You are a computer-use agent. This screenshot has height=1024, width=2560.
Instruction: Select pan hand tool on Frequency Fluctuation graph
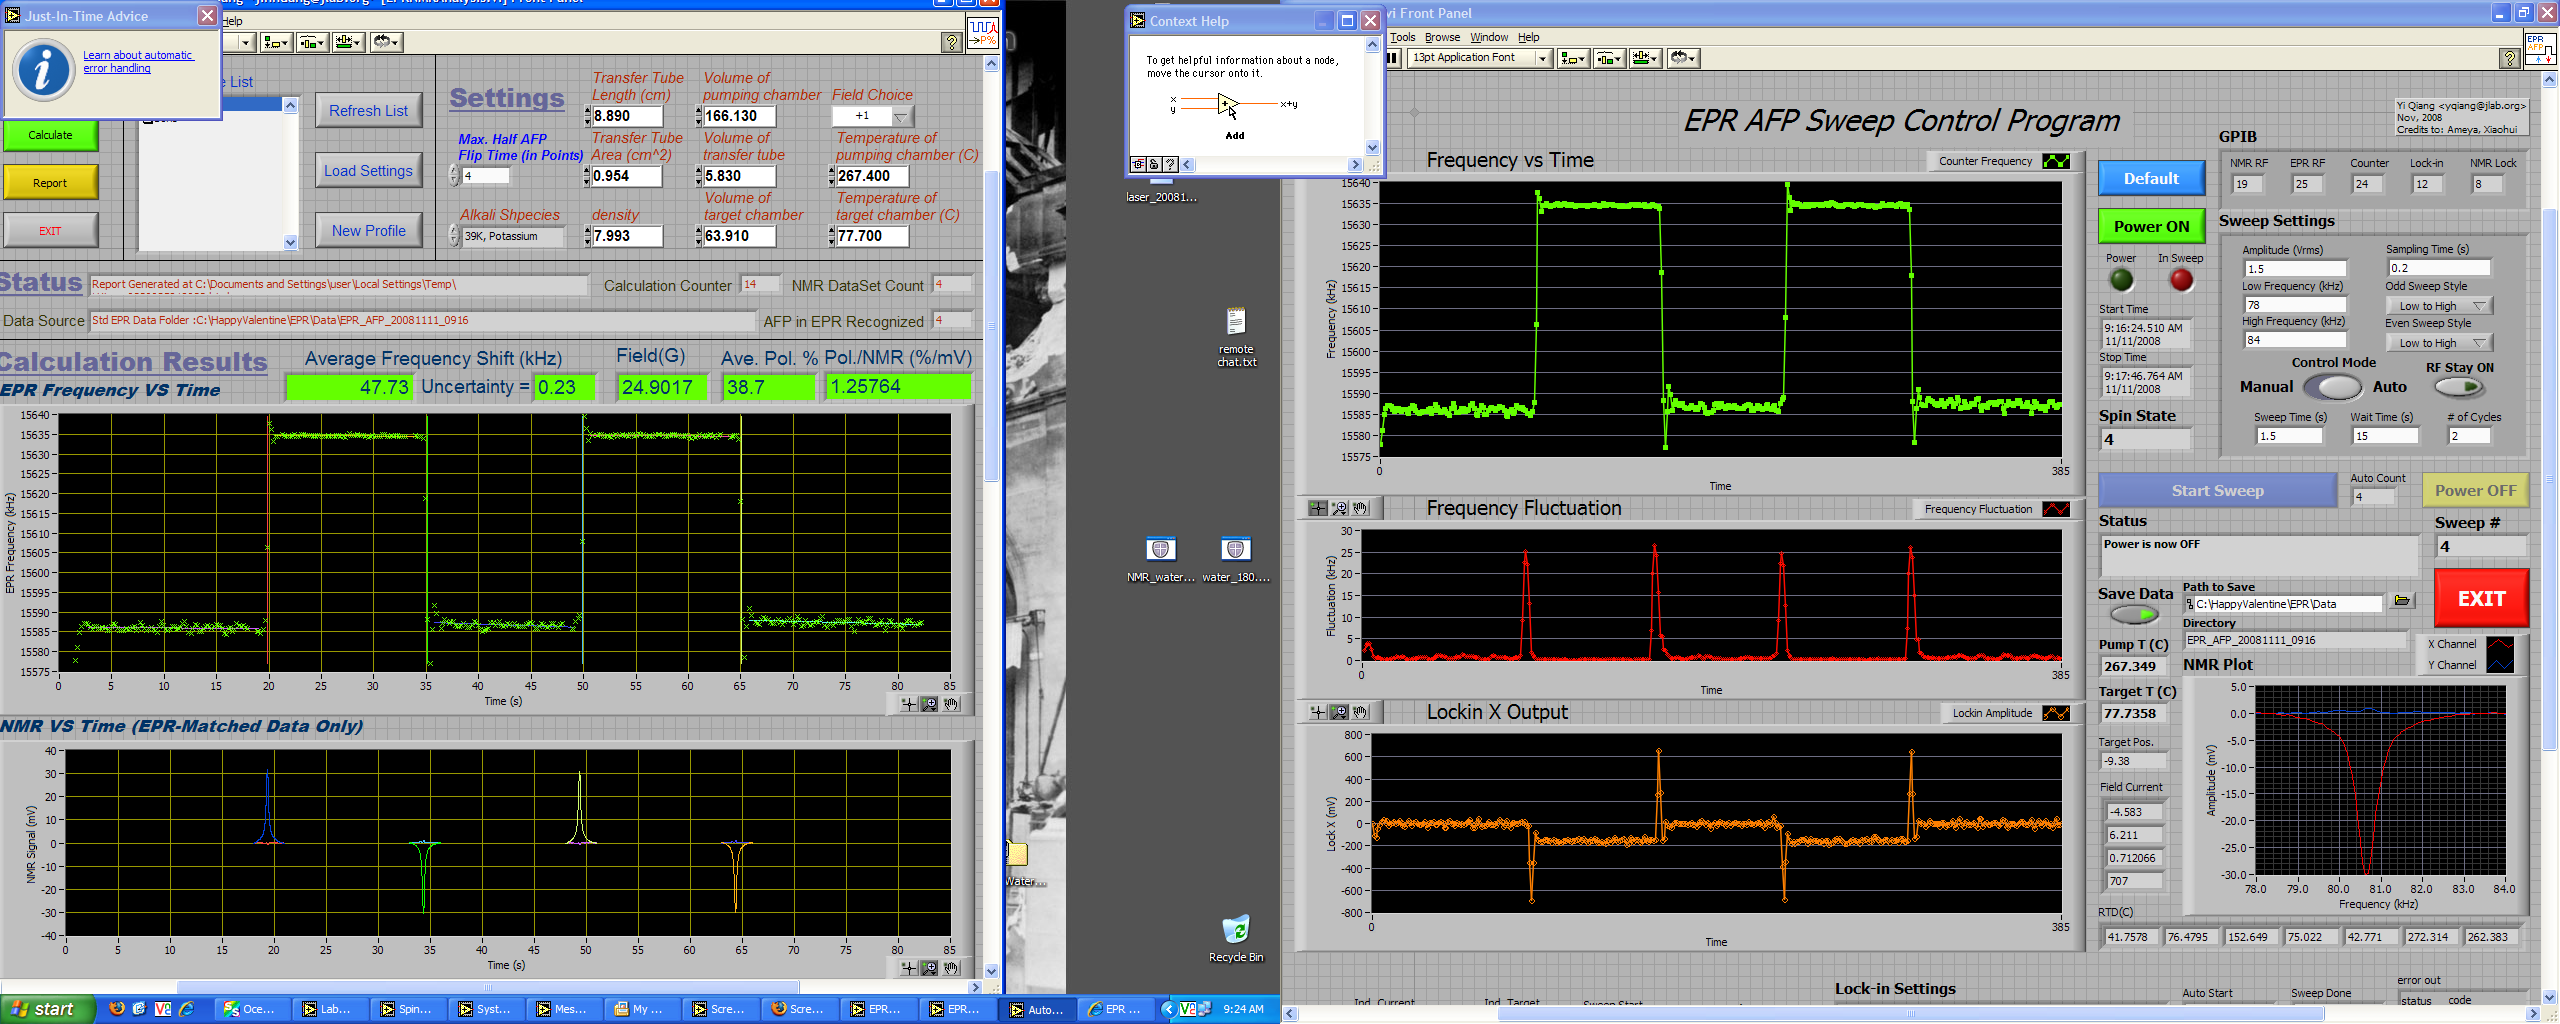click(1360, 508)
